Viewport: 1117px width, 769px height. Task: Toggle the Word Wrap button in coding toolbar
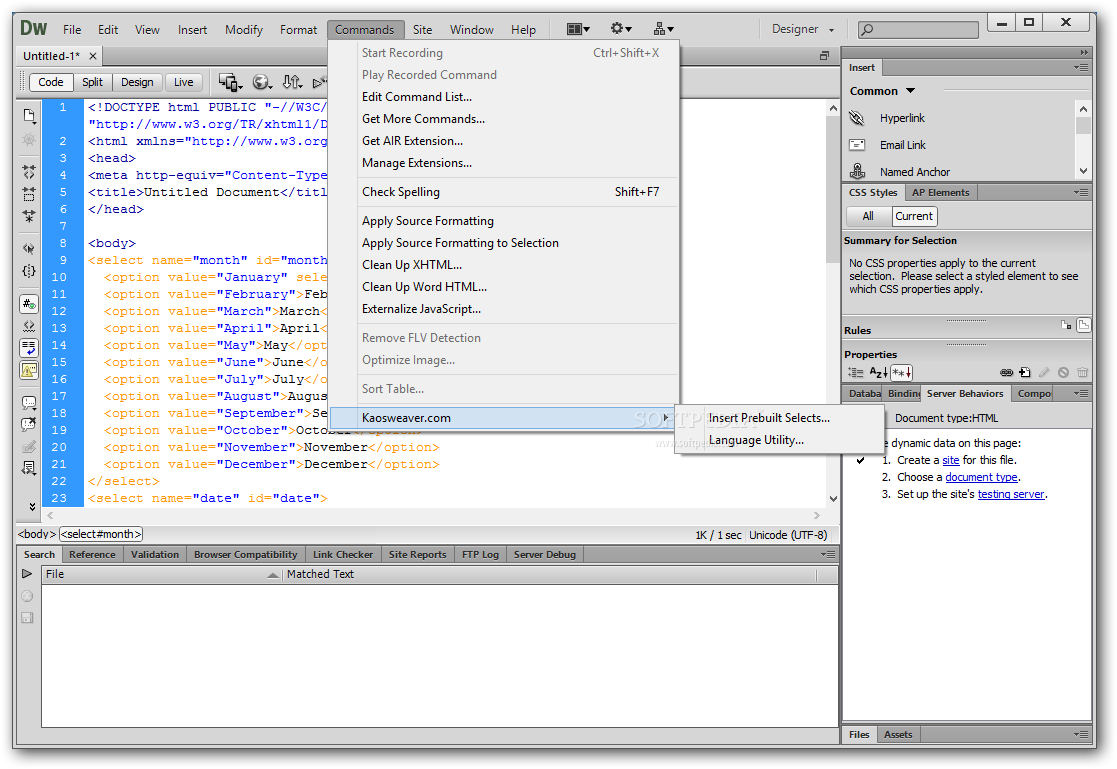[29, 348]
